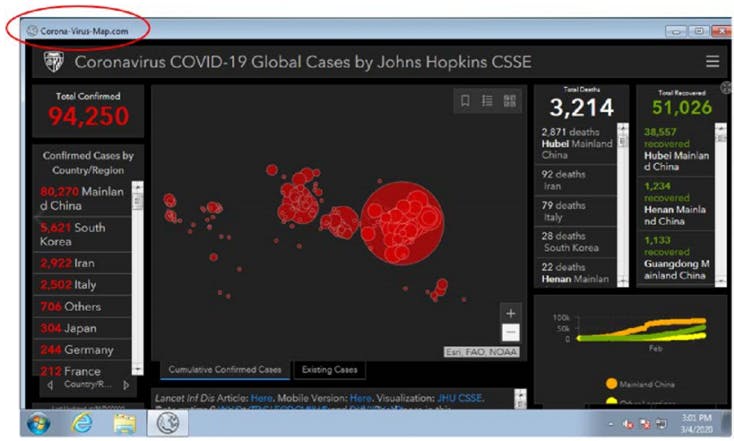Open the legend list icon above the map

(487, 101)
